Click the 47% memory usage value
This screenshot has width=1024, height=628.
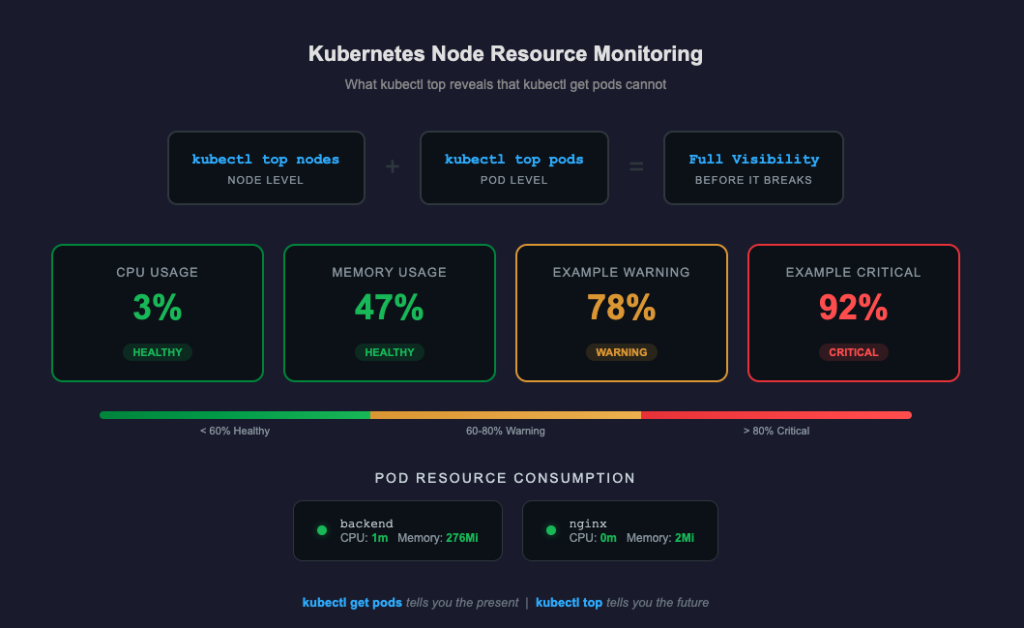coord(389,308)
